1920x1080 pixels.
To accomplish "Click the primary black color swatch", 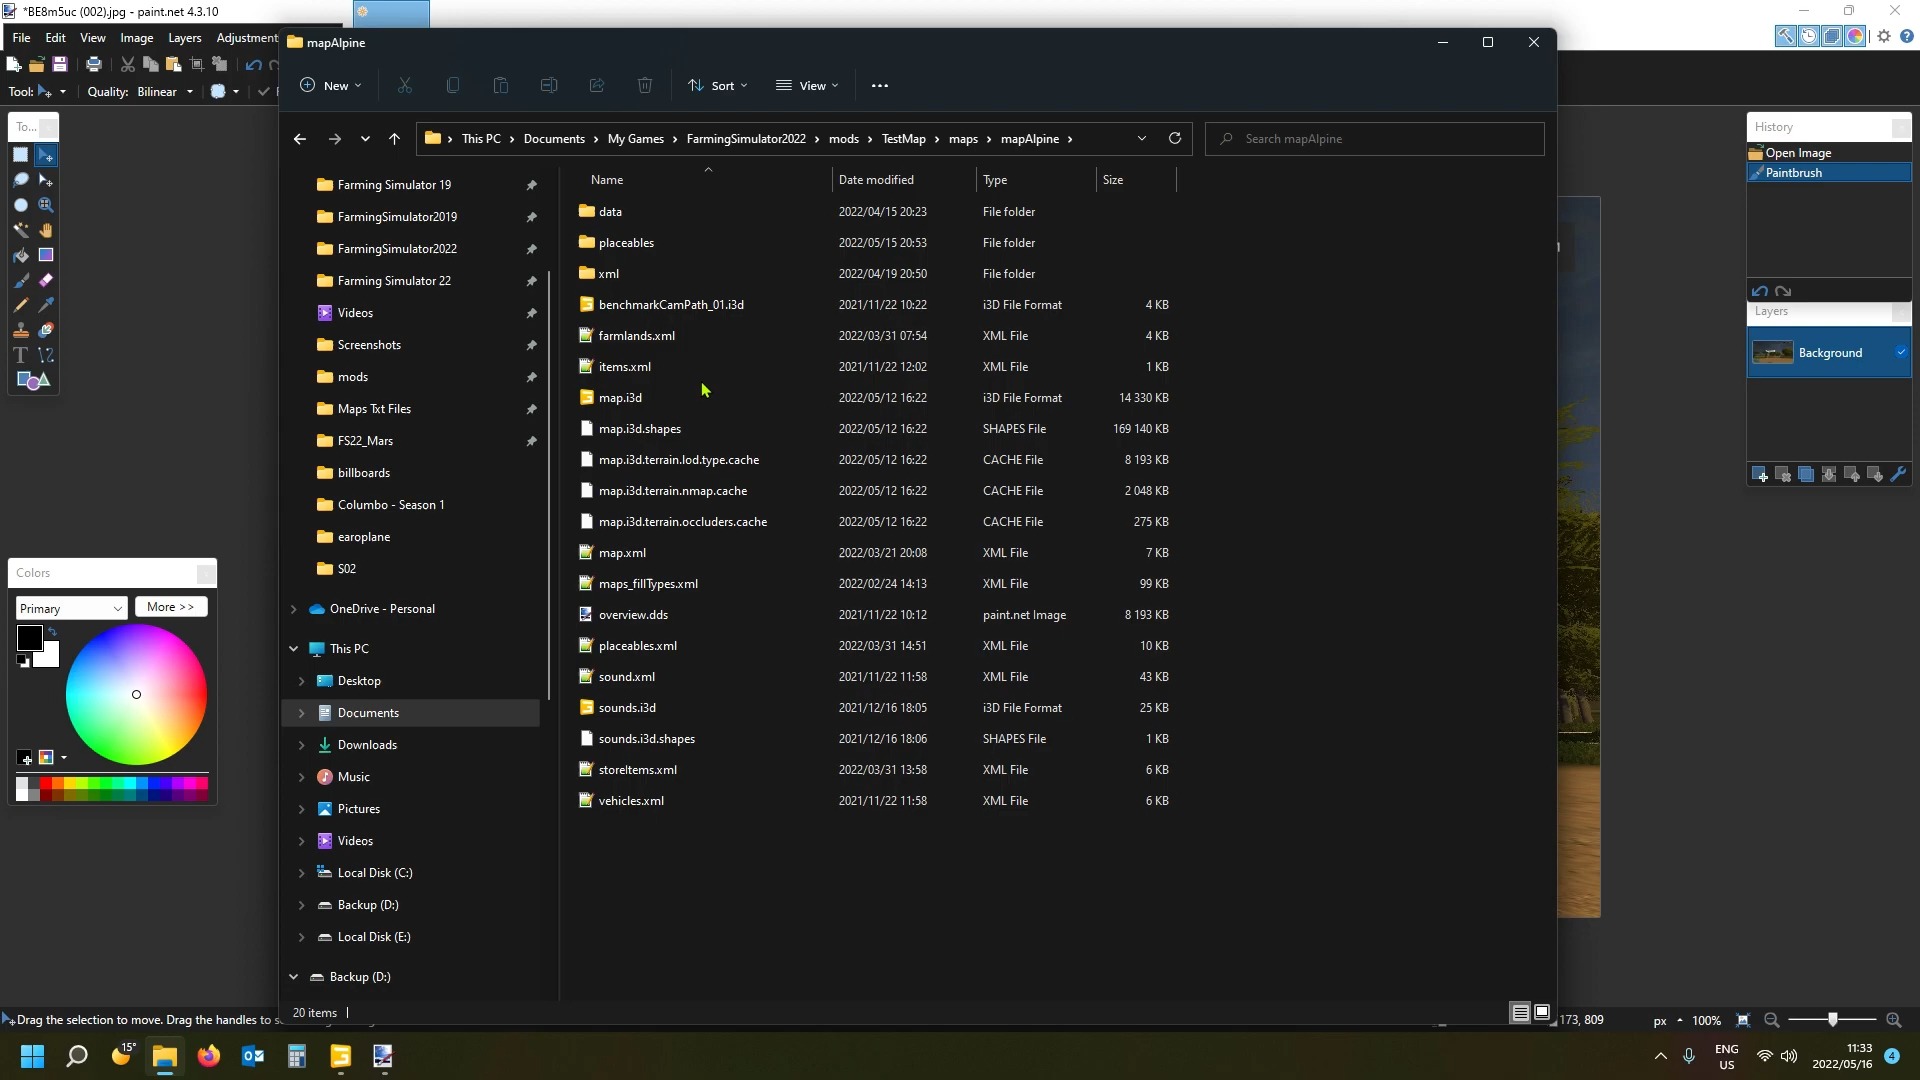I will 29,638.
